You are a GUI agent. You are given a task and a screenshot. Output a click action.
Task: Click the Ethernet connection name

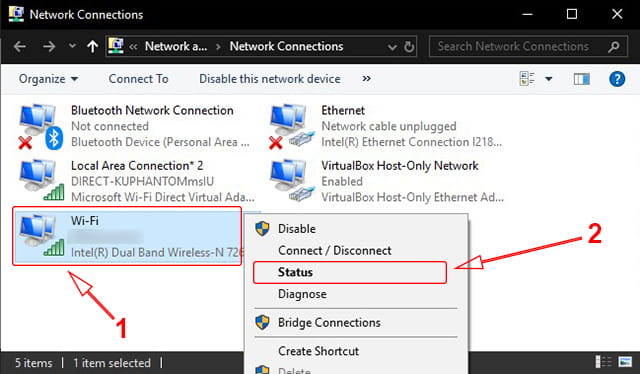pos(343,110)
